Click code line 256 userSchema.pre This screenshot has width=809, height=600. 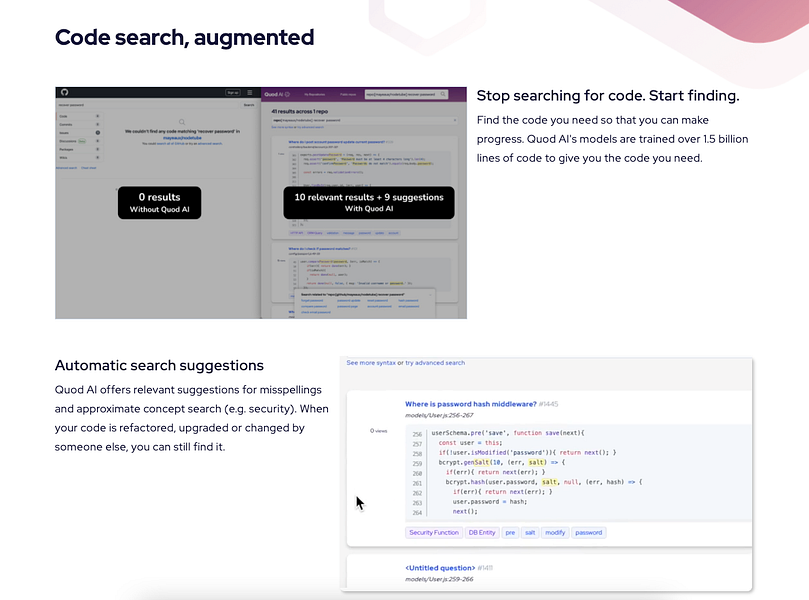(x=508, y=433)
